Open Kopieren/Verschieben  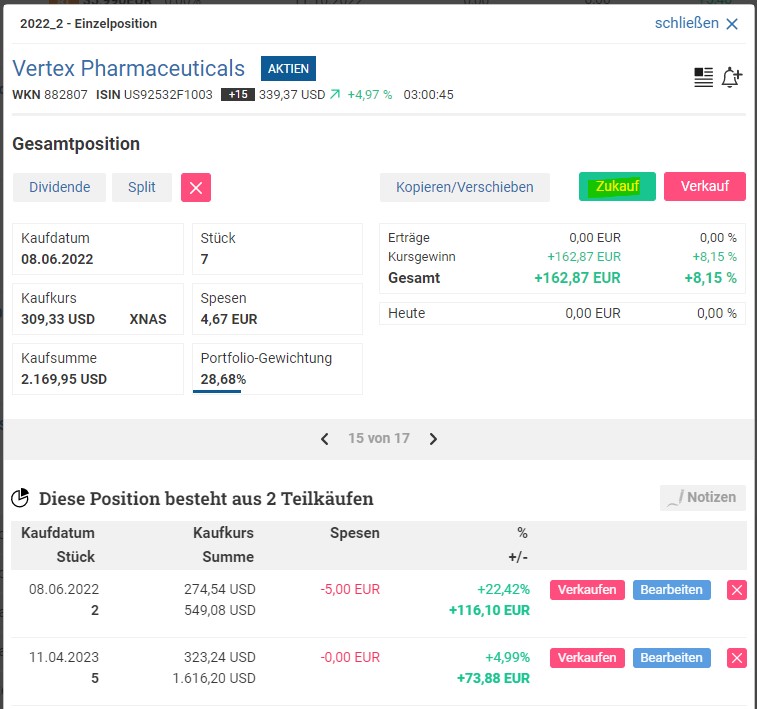tap(465, 187)
